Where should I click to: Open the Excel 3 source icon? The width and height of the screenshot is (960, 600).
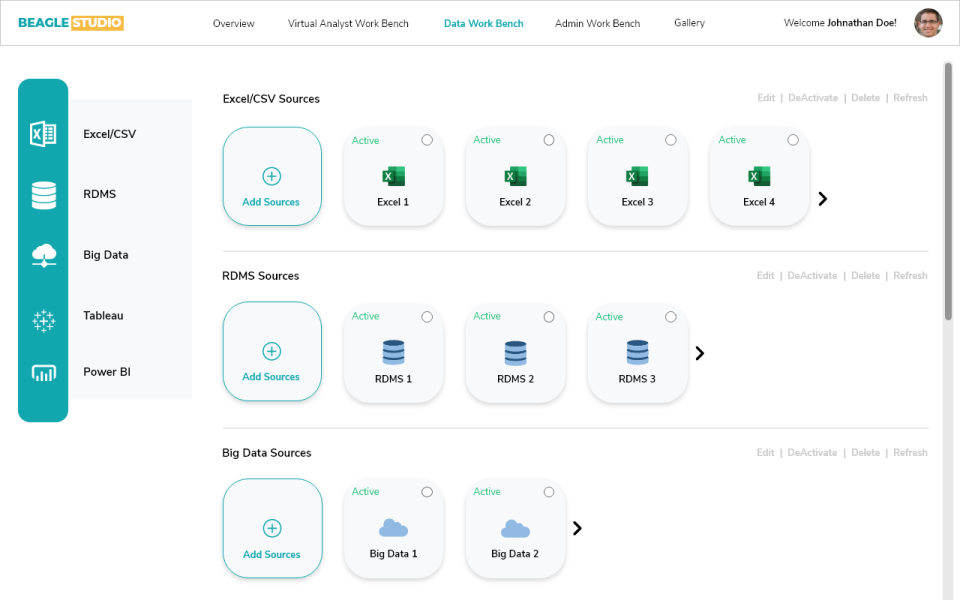tap(637, 176)
